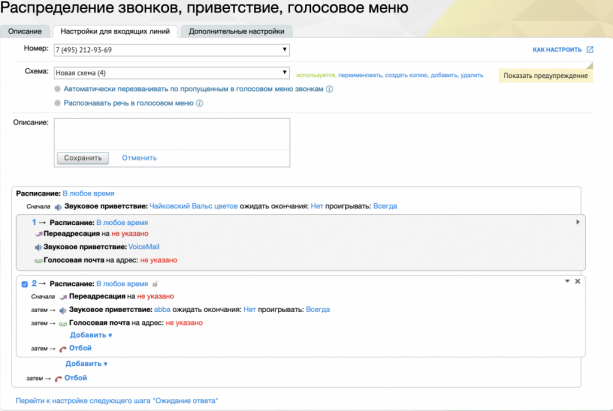Click the Сохранить button
This screenshot has width=613, height=411.
point(83,158)
